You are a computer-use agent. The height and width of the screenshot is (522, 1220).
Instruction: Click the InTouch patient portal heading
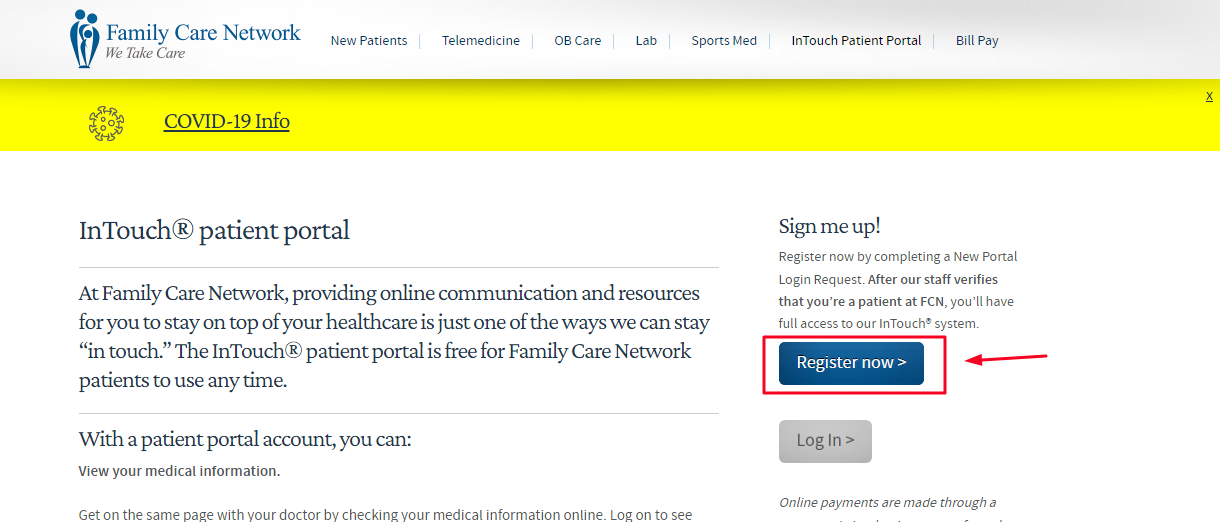pos(214,231)
